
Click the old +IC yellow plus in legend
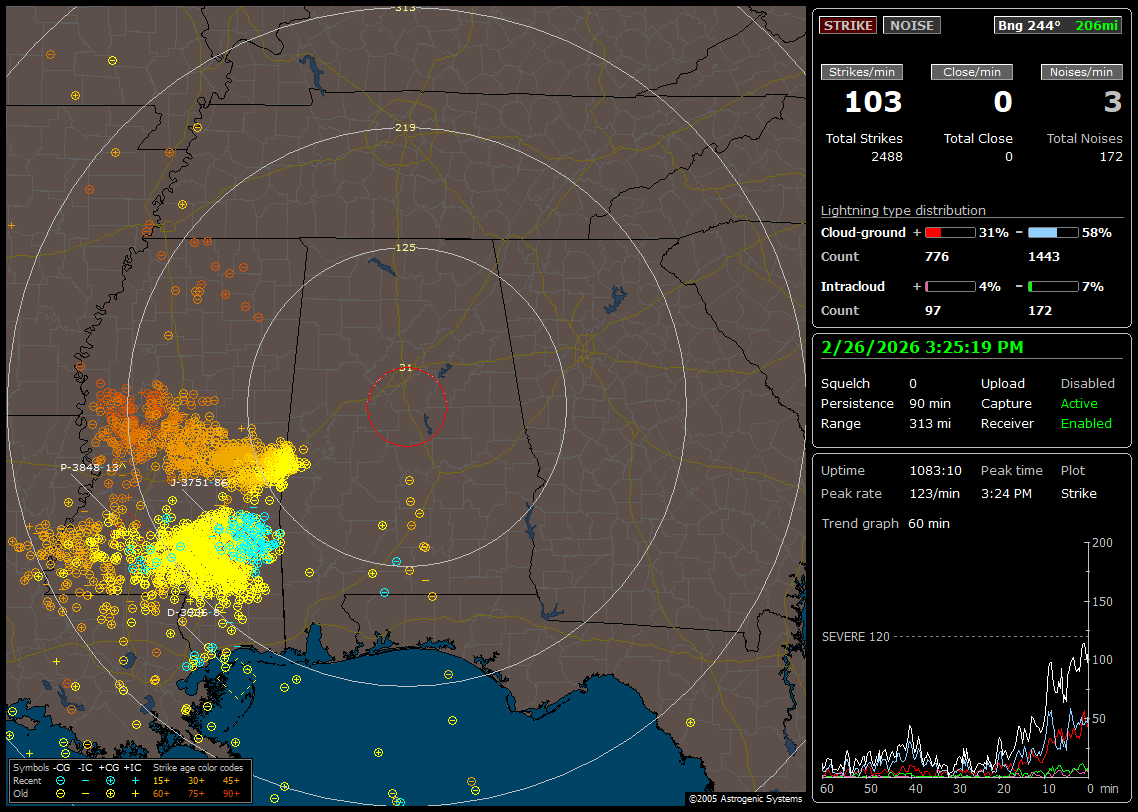[x=135, y=793]
